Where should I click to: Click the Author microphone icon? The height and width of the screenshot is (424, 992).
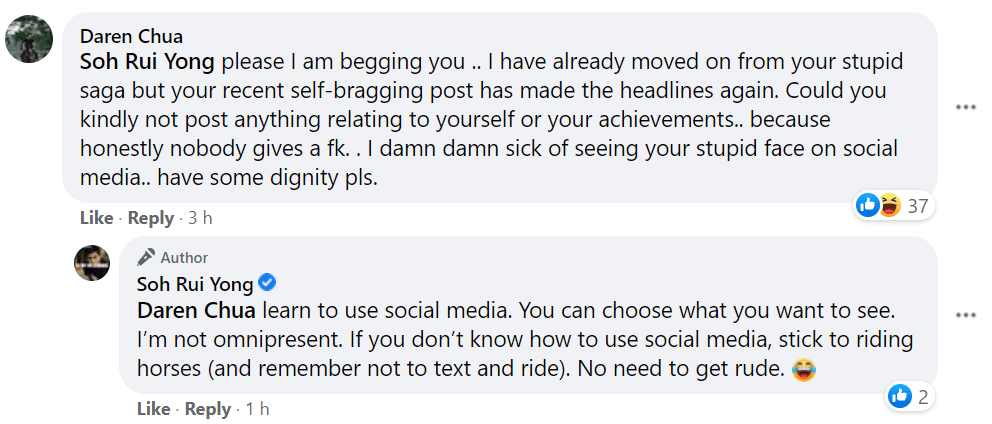pos(146,257)
